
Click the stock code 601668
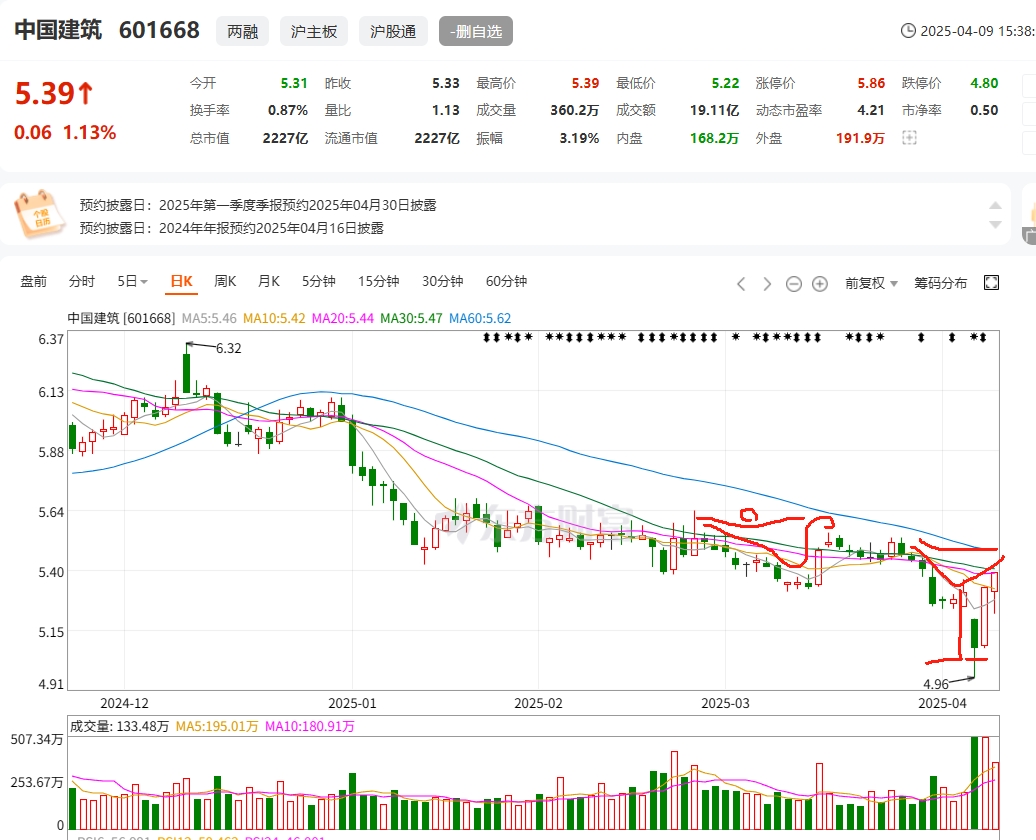(159, 30)
